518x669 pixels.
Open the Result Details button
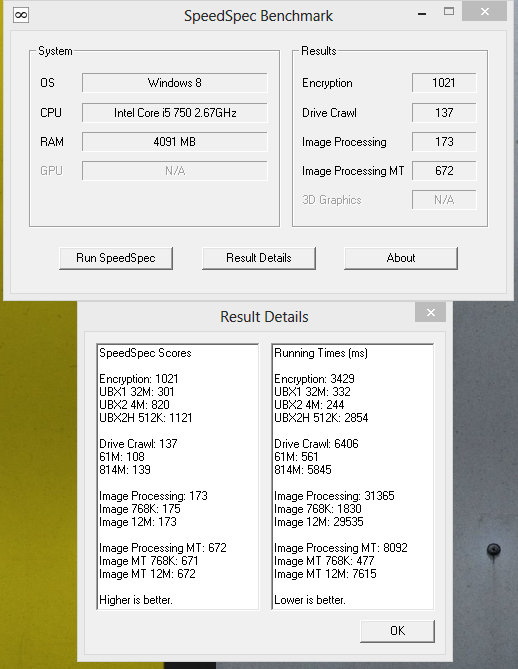click(x=259, y=258)
